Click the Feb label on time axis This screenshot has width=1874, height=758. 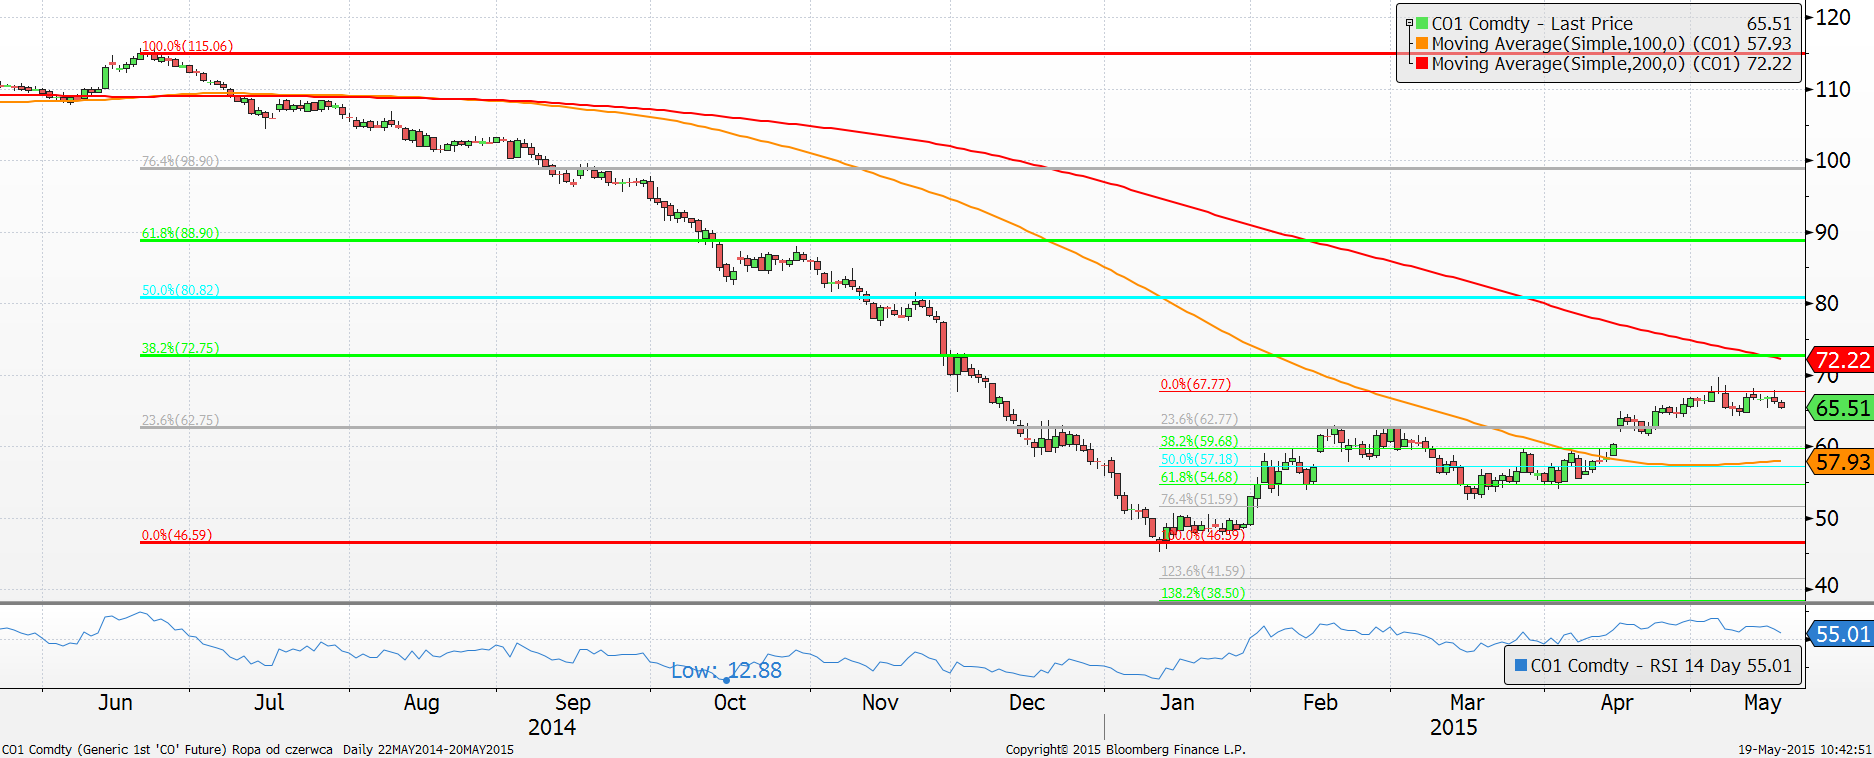[1320, 703]
